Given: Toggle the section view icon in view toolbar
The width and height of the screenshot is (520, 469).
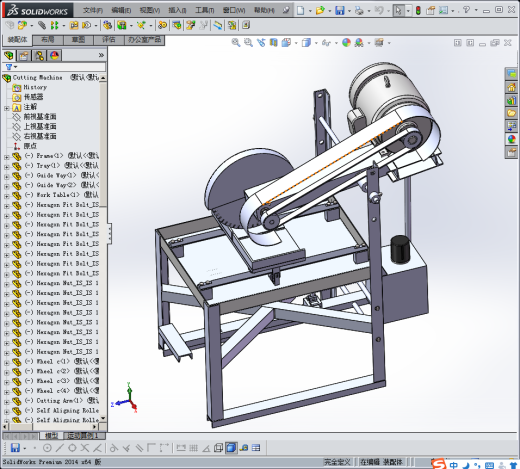Looking at the screenshot, I should click(x=274, y=43).
